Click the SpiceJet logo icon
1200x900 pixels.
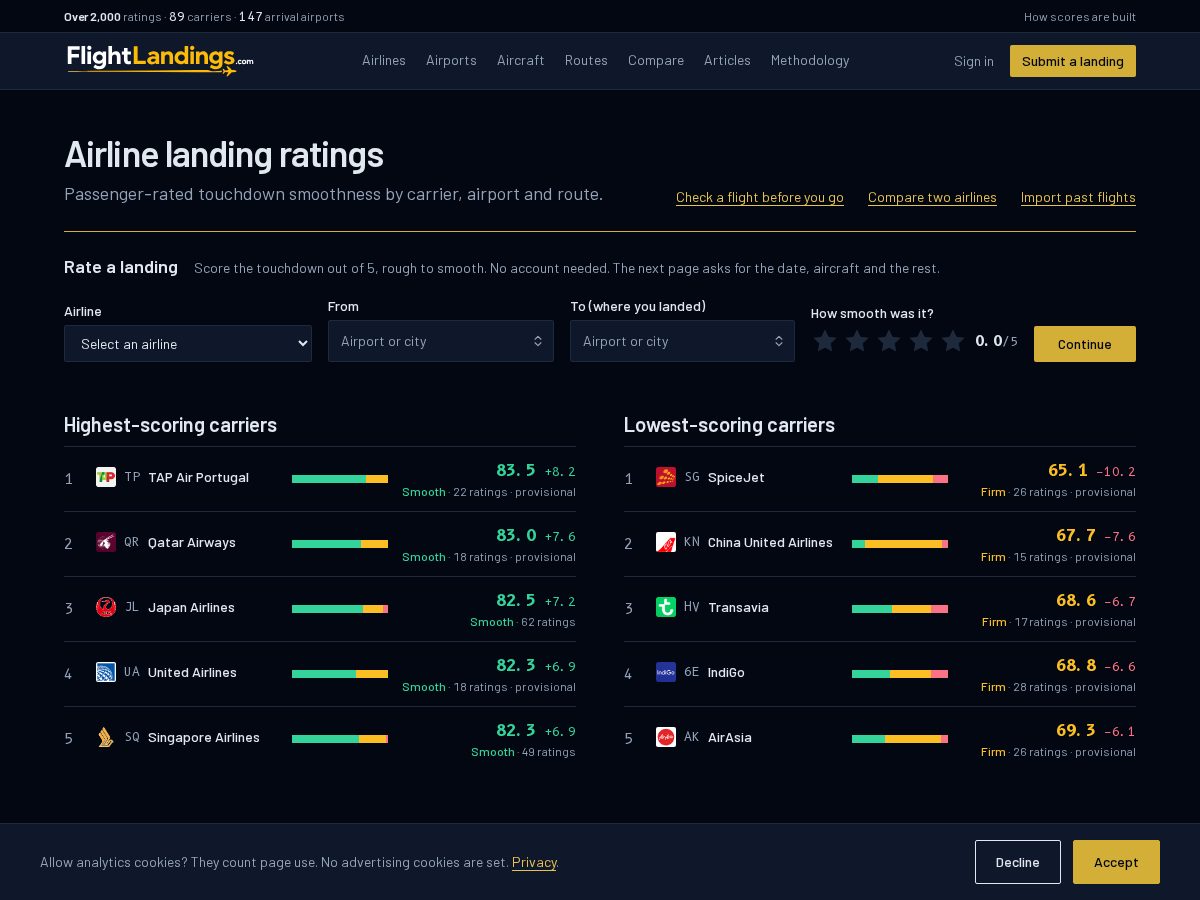666,477
